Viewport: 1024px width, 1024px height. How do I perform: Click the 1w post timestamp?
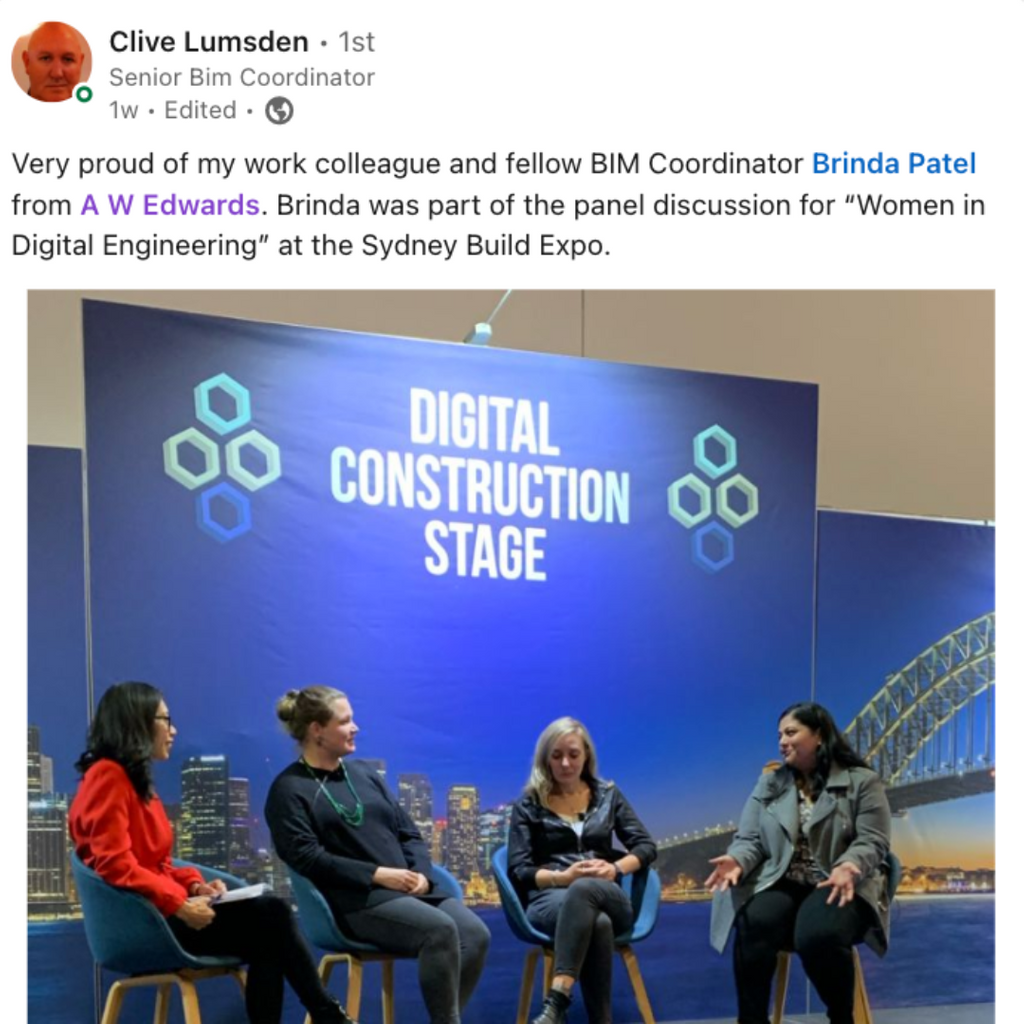tap(123, 110)
